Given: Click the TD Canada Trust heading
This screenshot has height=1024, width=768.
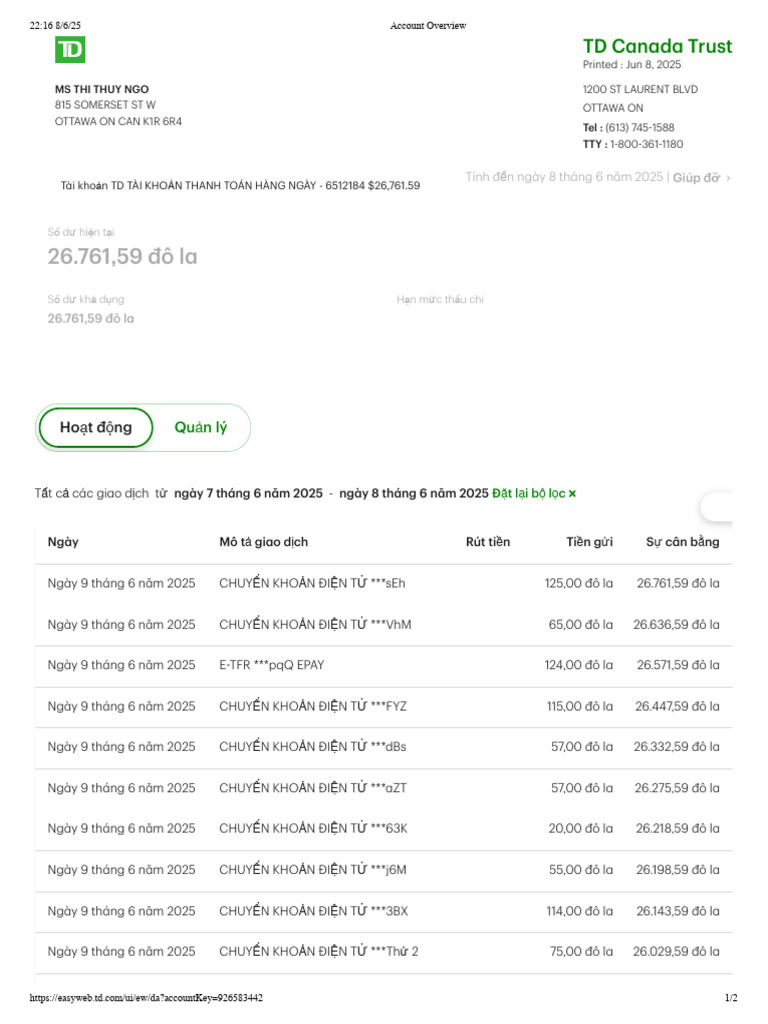Looking at the screenshot, I should 658,46.
